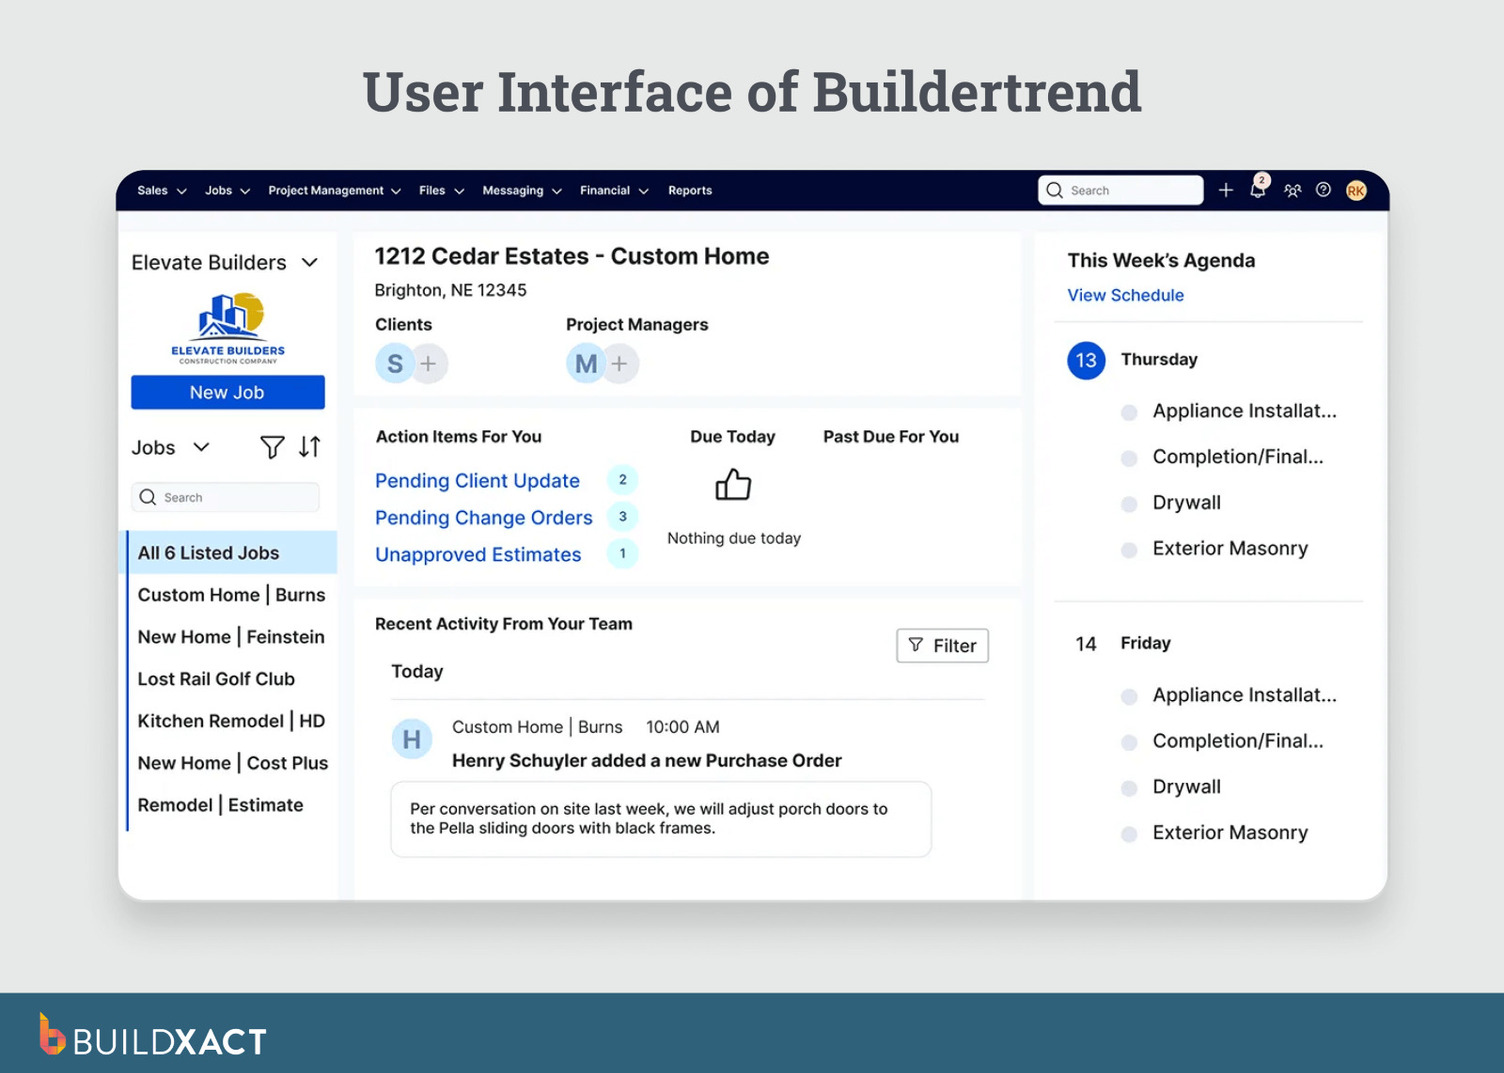Click the filter icon next to Jobs
Viewport: 1504px width, 1073px height.
coord(274,447)
